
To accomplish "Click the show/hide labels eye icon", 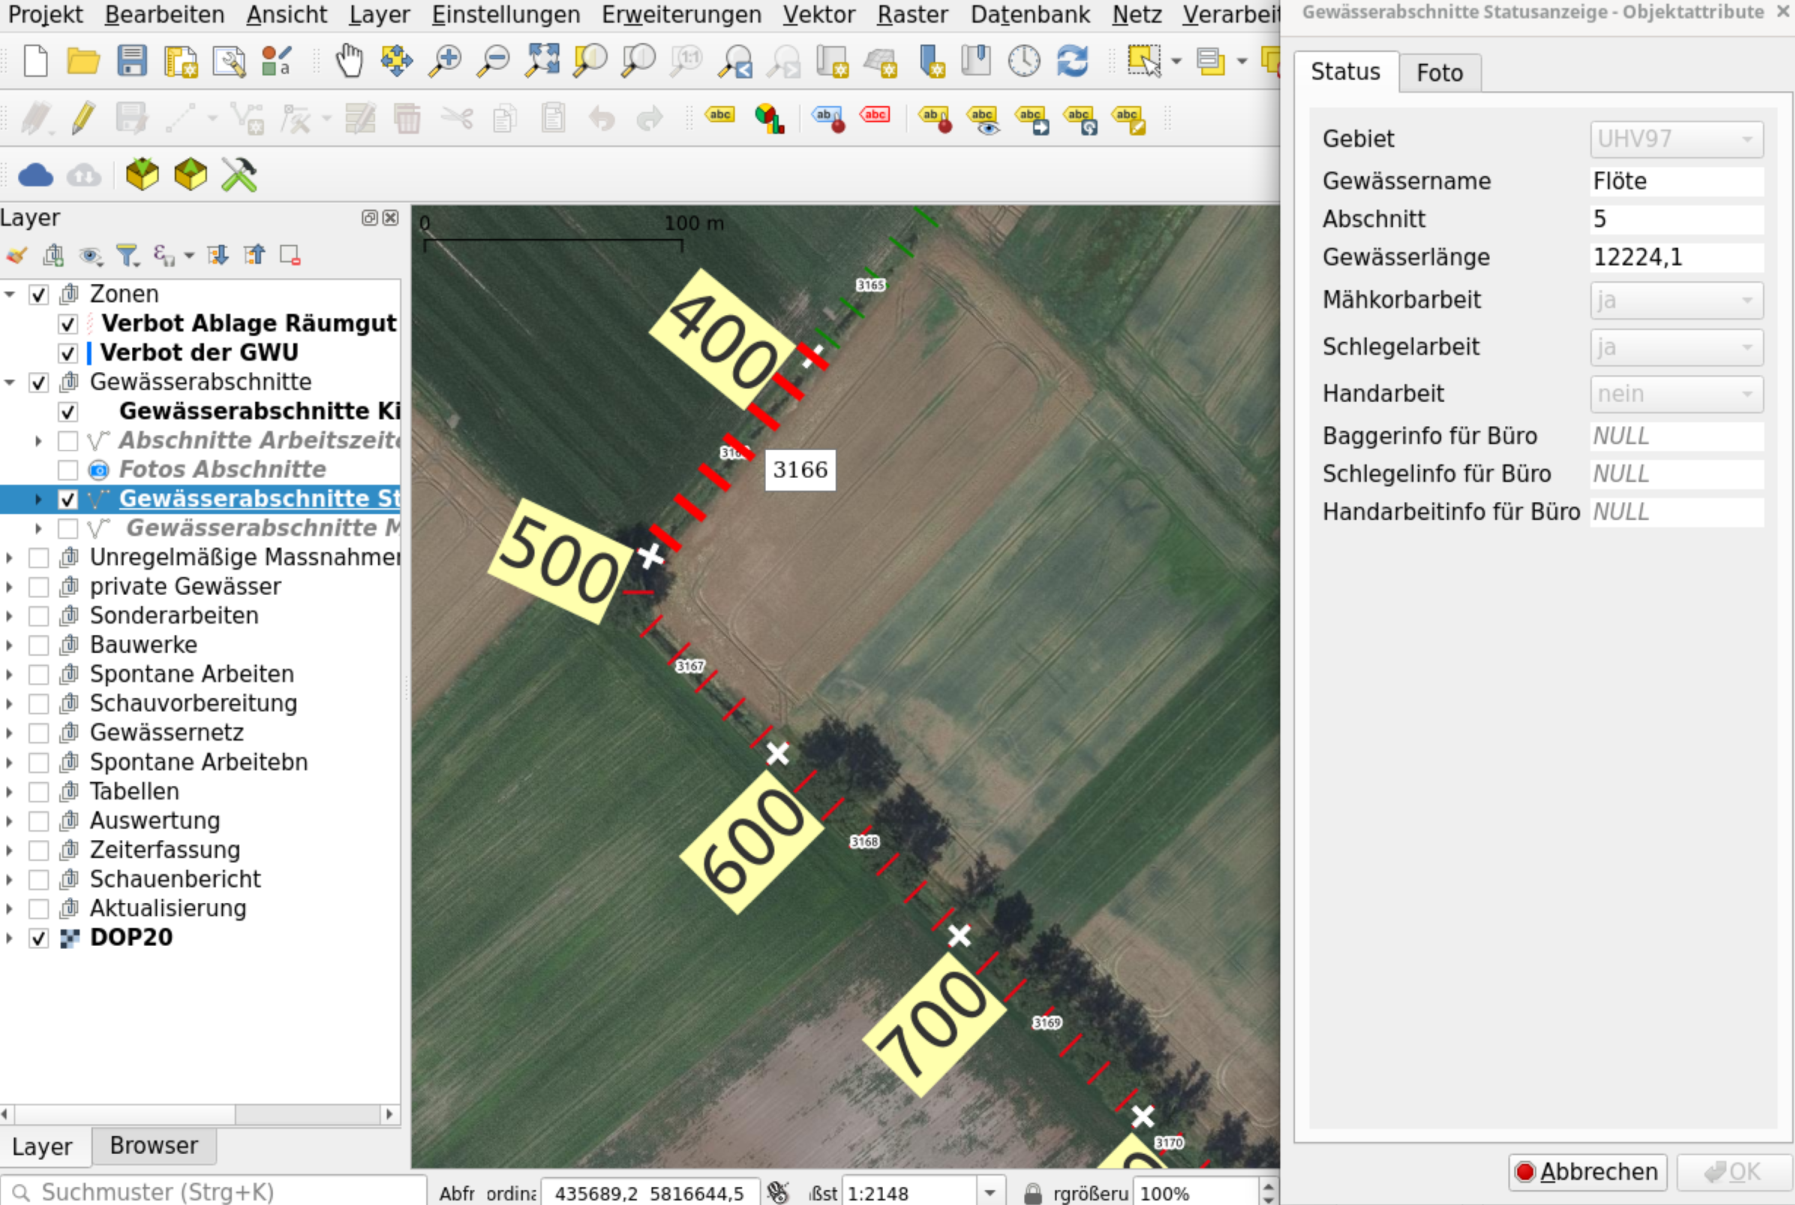I will [983, 118].
